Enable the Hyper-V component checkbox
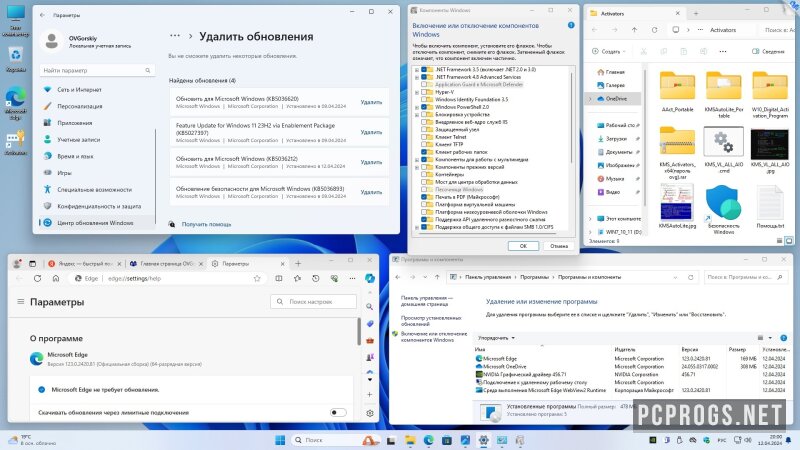800x450 pixels. click(x=423, y=92)
